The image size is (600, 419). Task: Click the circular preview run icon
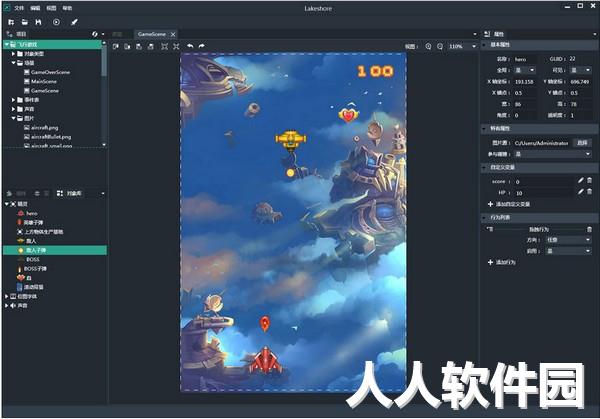[56, 22]
